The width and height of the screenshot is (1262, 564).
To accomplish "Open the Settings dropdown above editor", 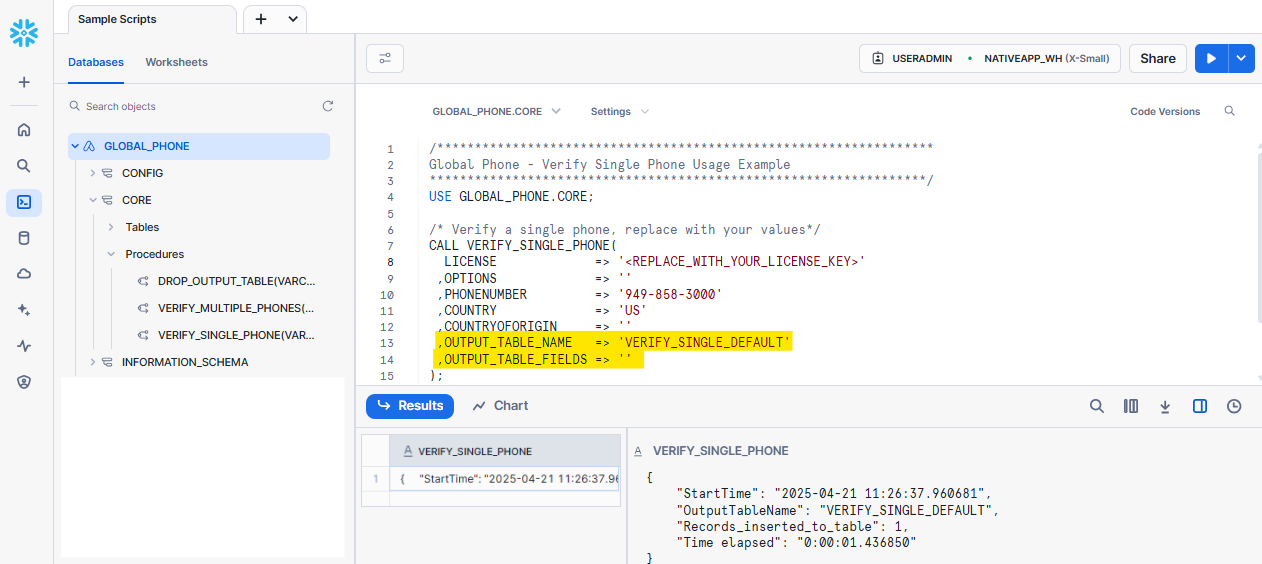I will point(620,111).
